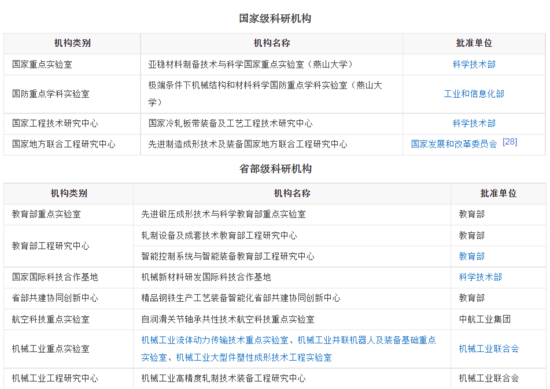Select 先进制造成形技术及装备国家地方联合工程研究中心 cell
550x389 pixels.
pos(272,144)
